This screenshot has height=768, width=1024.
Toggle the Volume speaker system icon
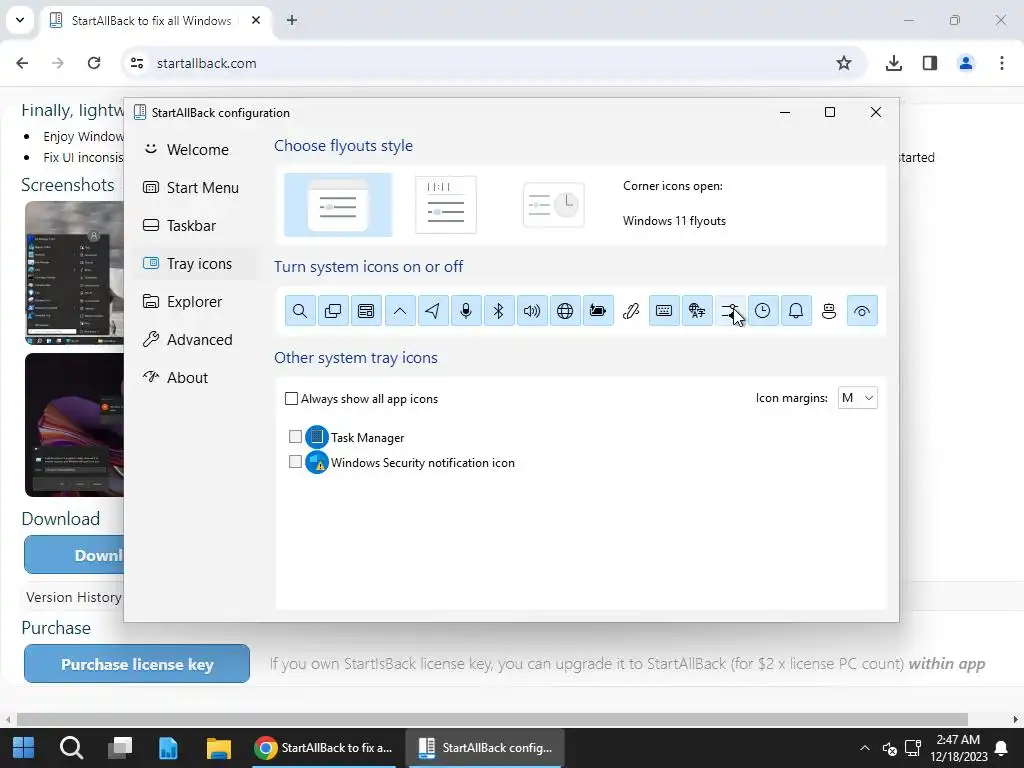click(532, 311)
